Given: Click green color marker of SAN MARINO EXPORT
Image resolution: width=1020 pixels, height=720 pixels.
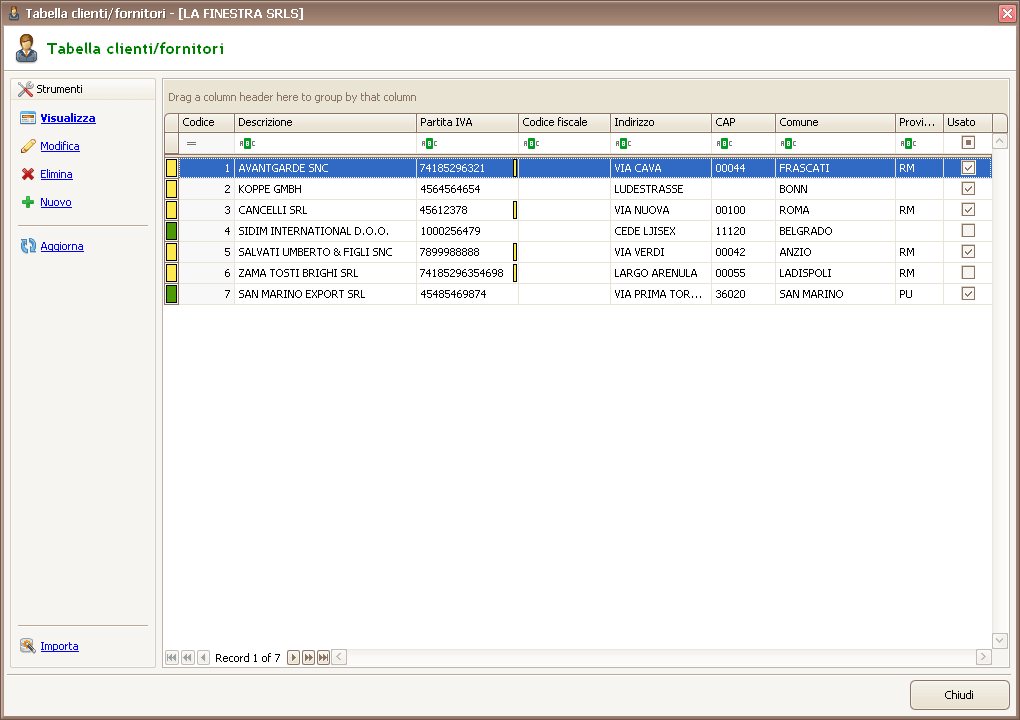Looking at the screenshot, I should pos(171,294).
